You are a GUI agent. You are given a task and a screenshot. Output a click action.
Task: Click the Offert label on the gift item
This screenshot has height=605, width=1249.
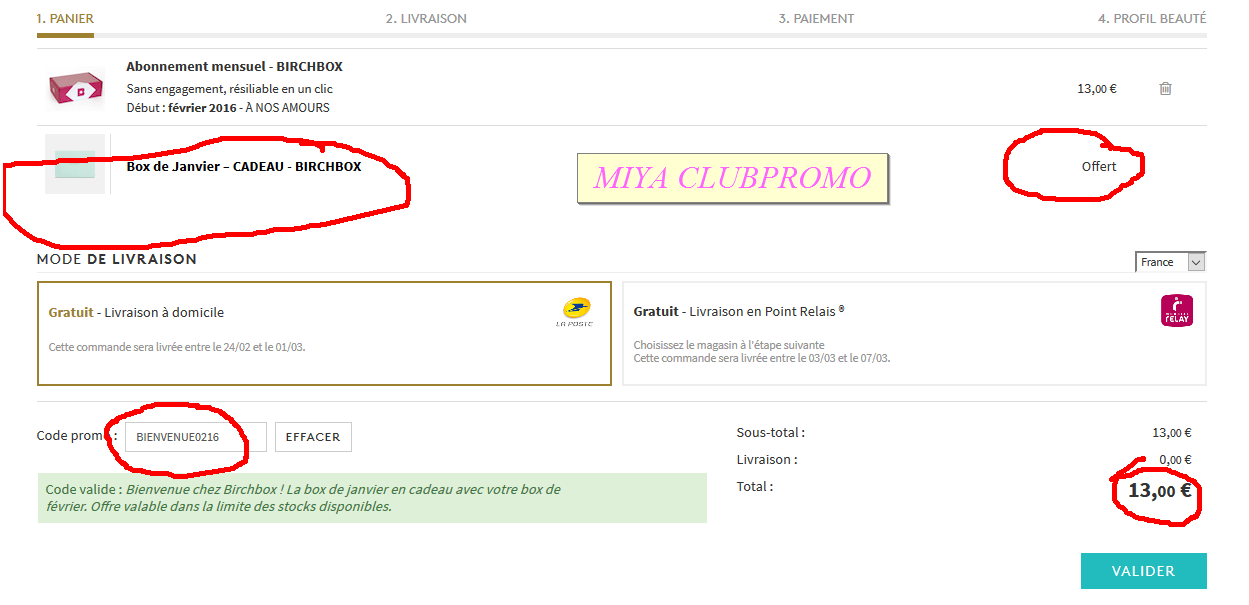1097,167
